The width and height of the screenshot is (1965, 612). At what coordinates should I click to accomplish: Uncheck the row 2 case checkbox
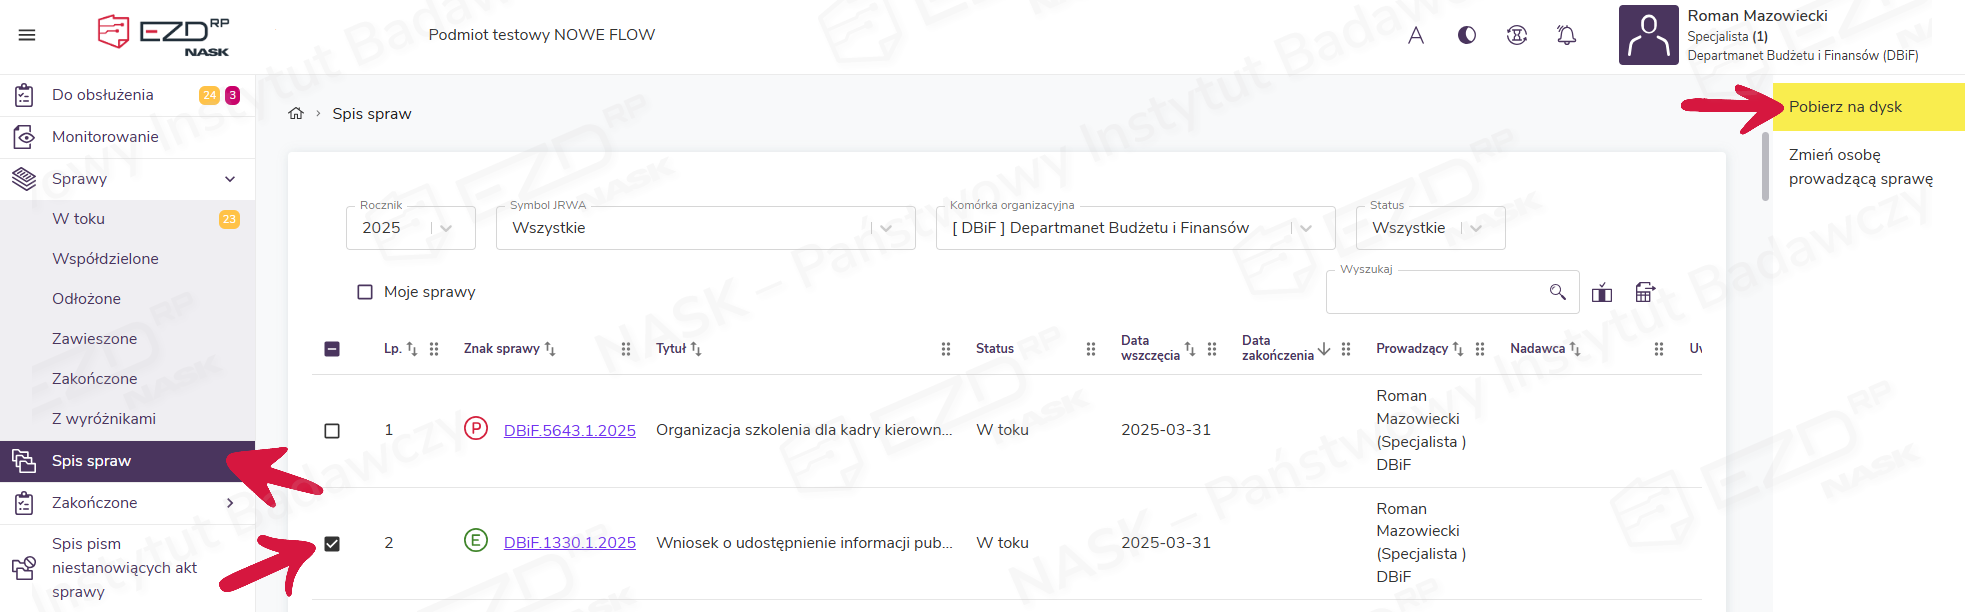click(332, 544)
